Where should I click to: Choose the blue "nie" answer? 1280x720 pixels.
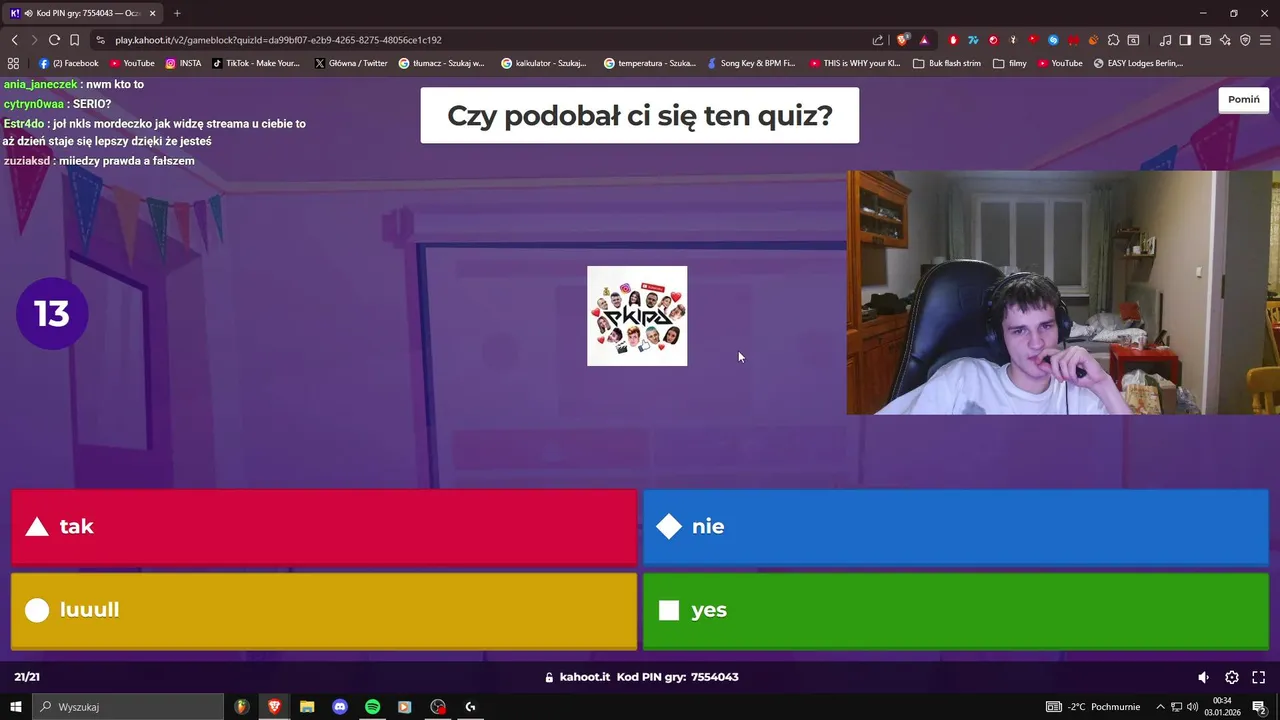[x=956, y=527]
